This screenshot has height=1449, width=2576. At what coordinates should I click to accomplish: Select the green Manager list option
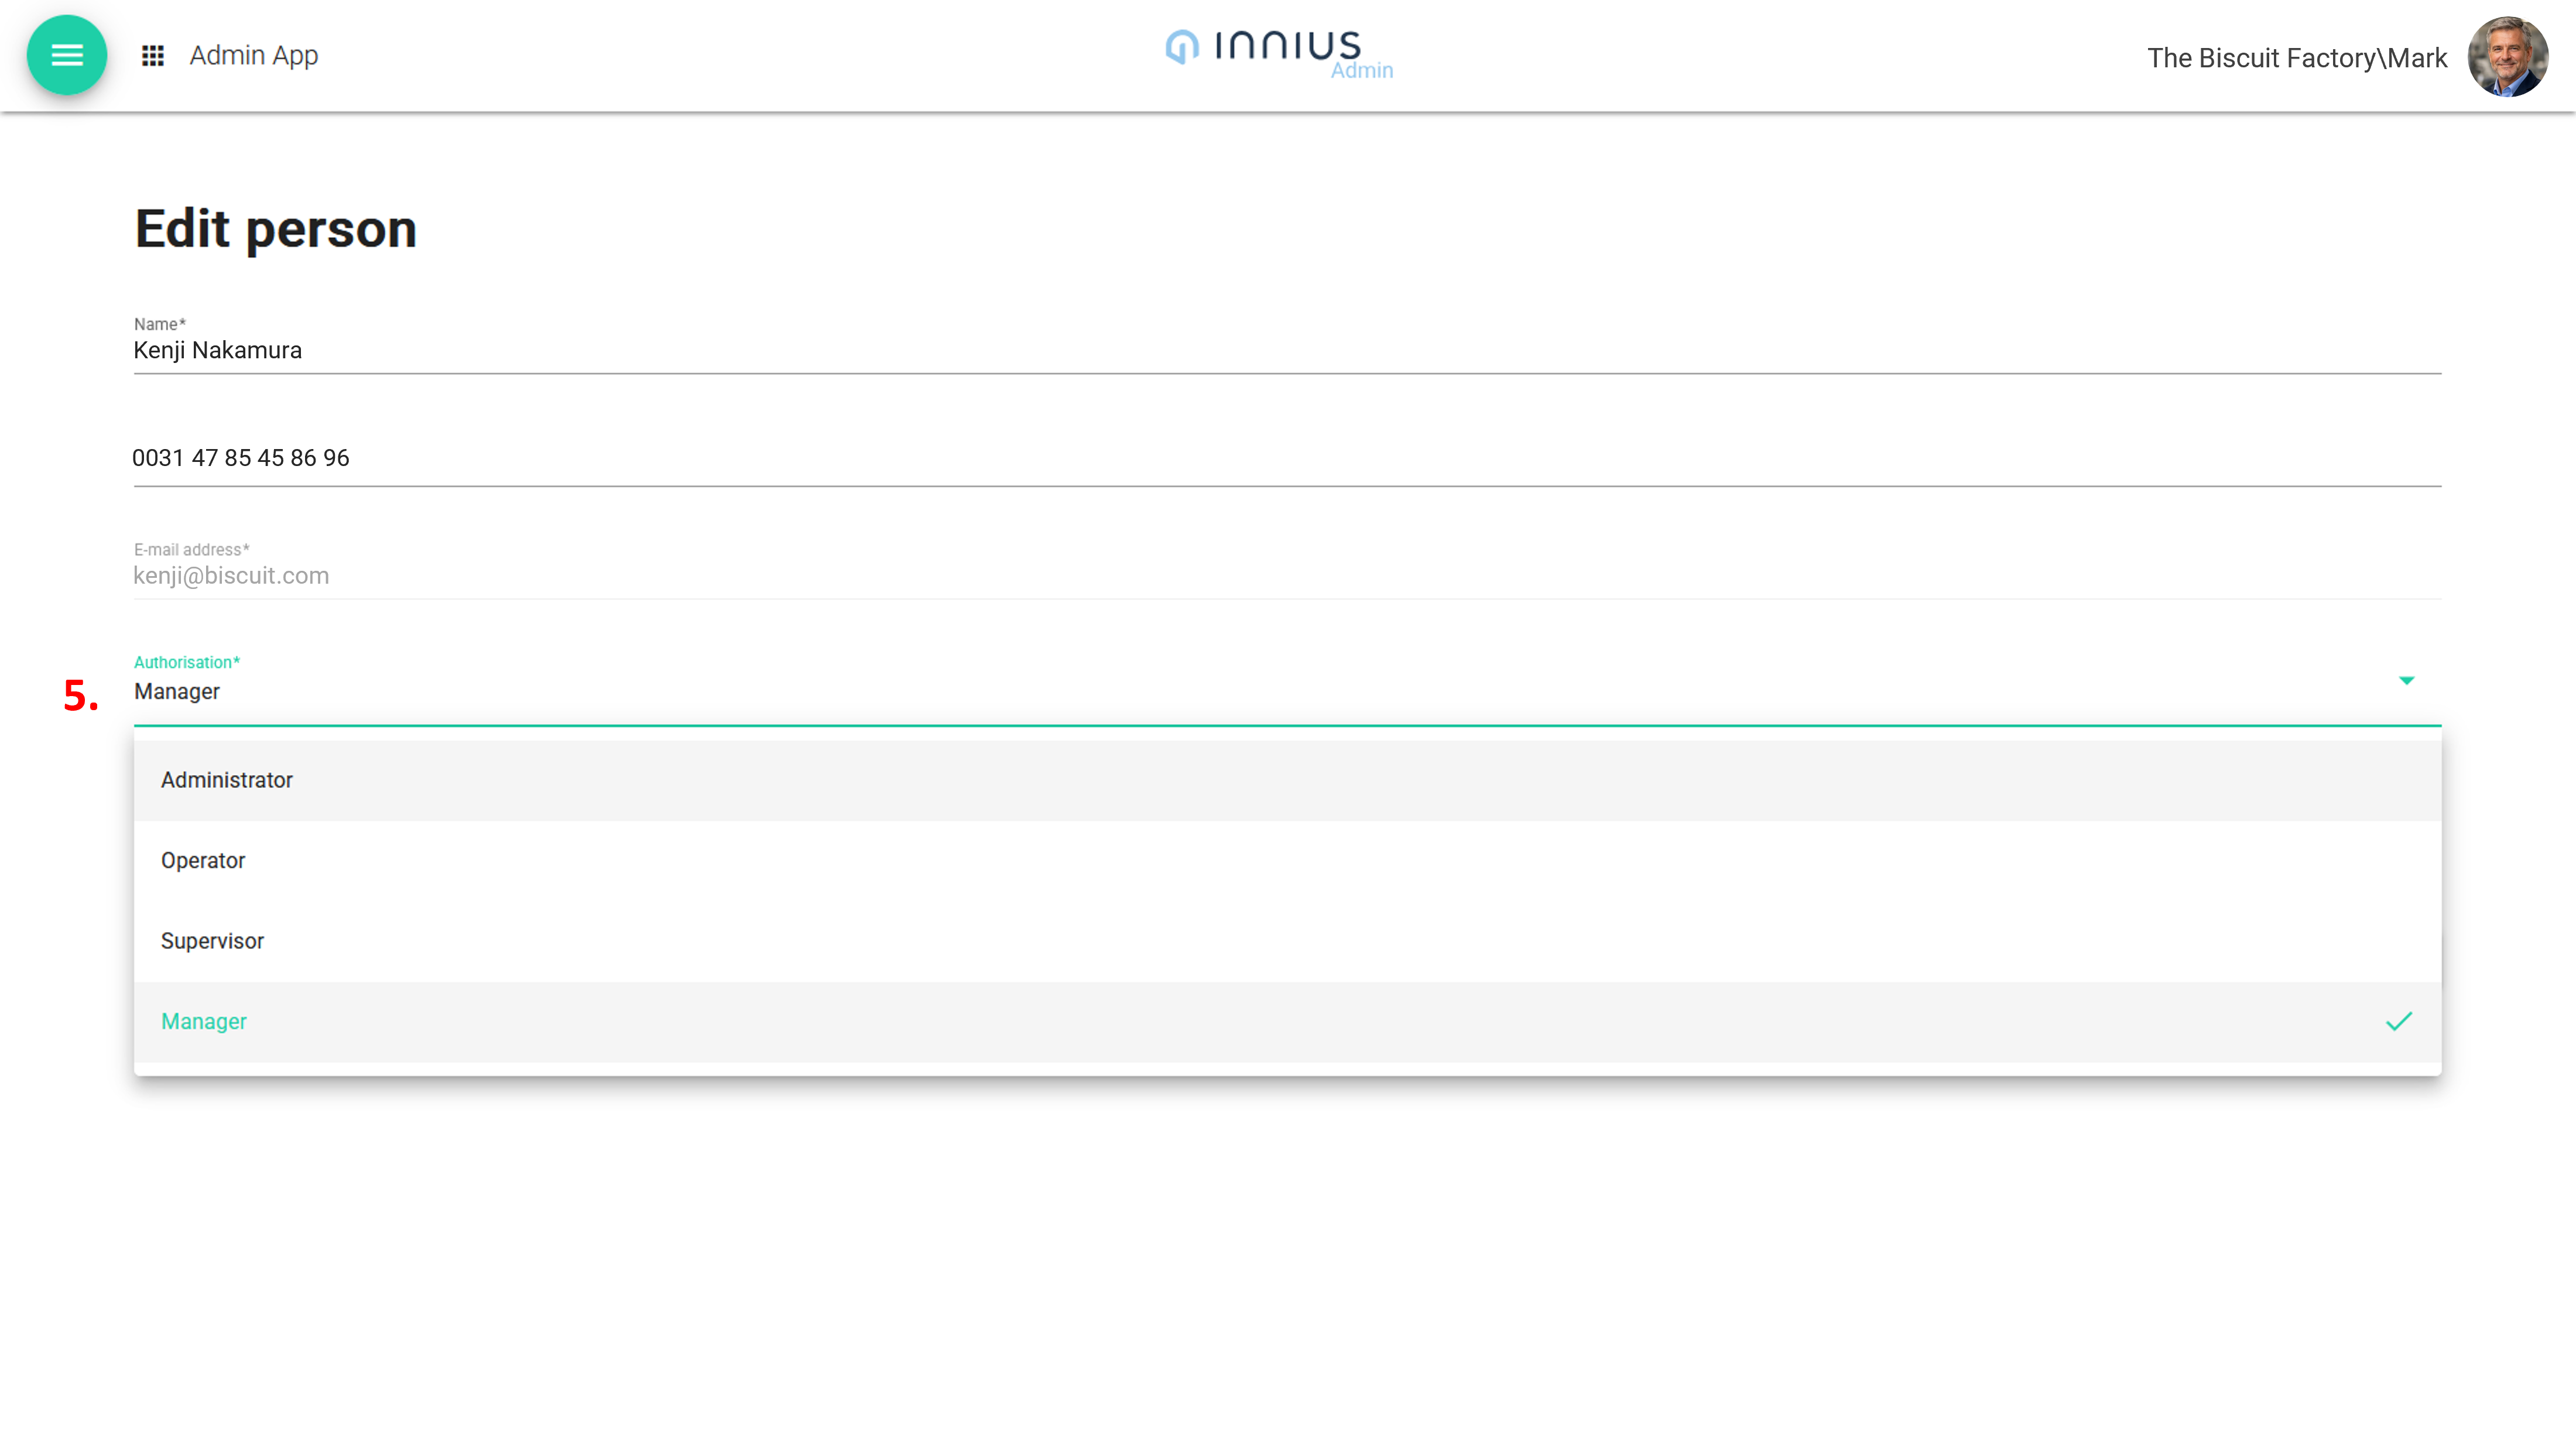[x=204, y=1021]
